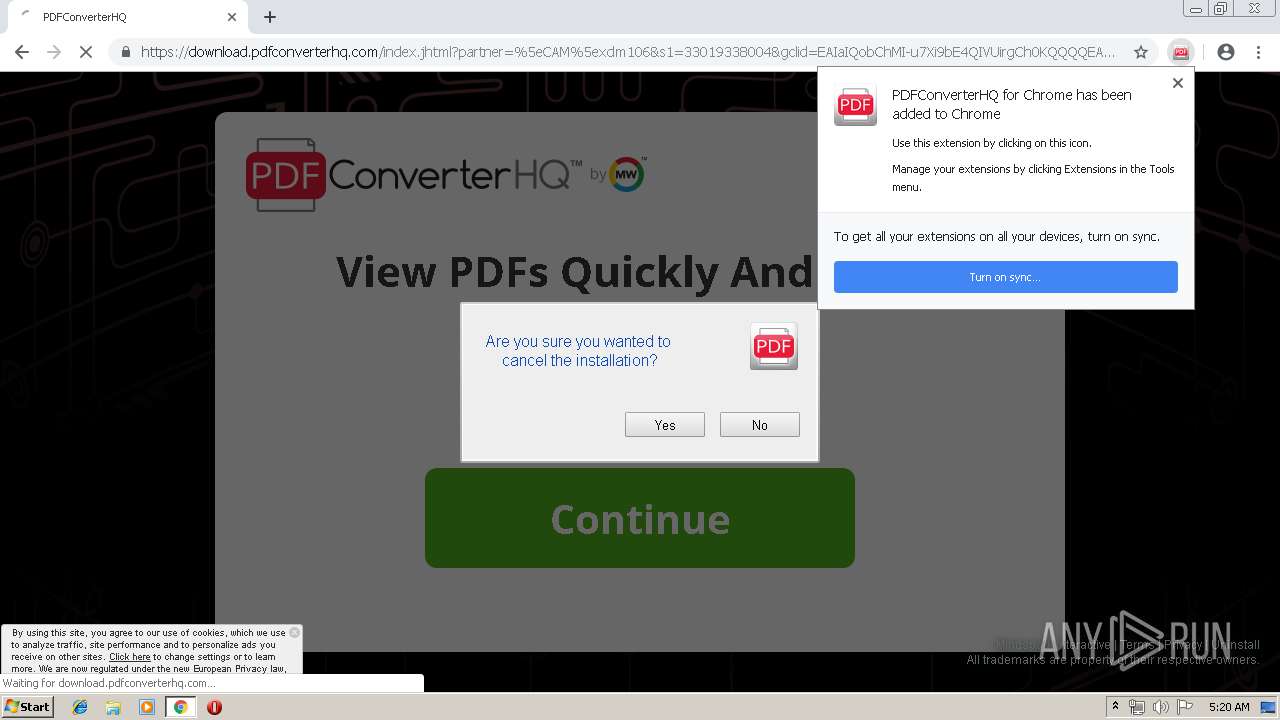Open the red Opera taskbar icon

click(x=214, y=707)
